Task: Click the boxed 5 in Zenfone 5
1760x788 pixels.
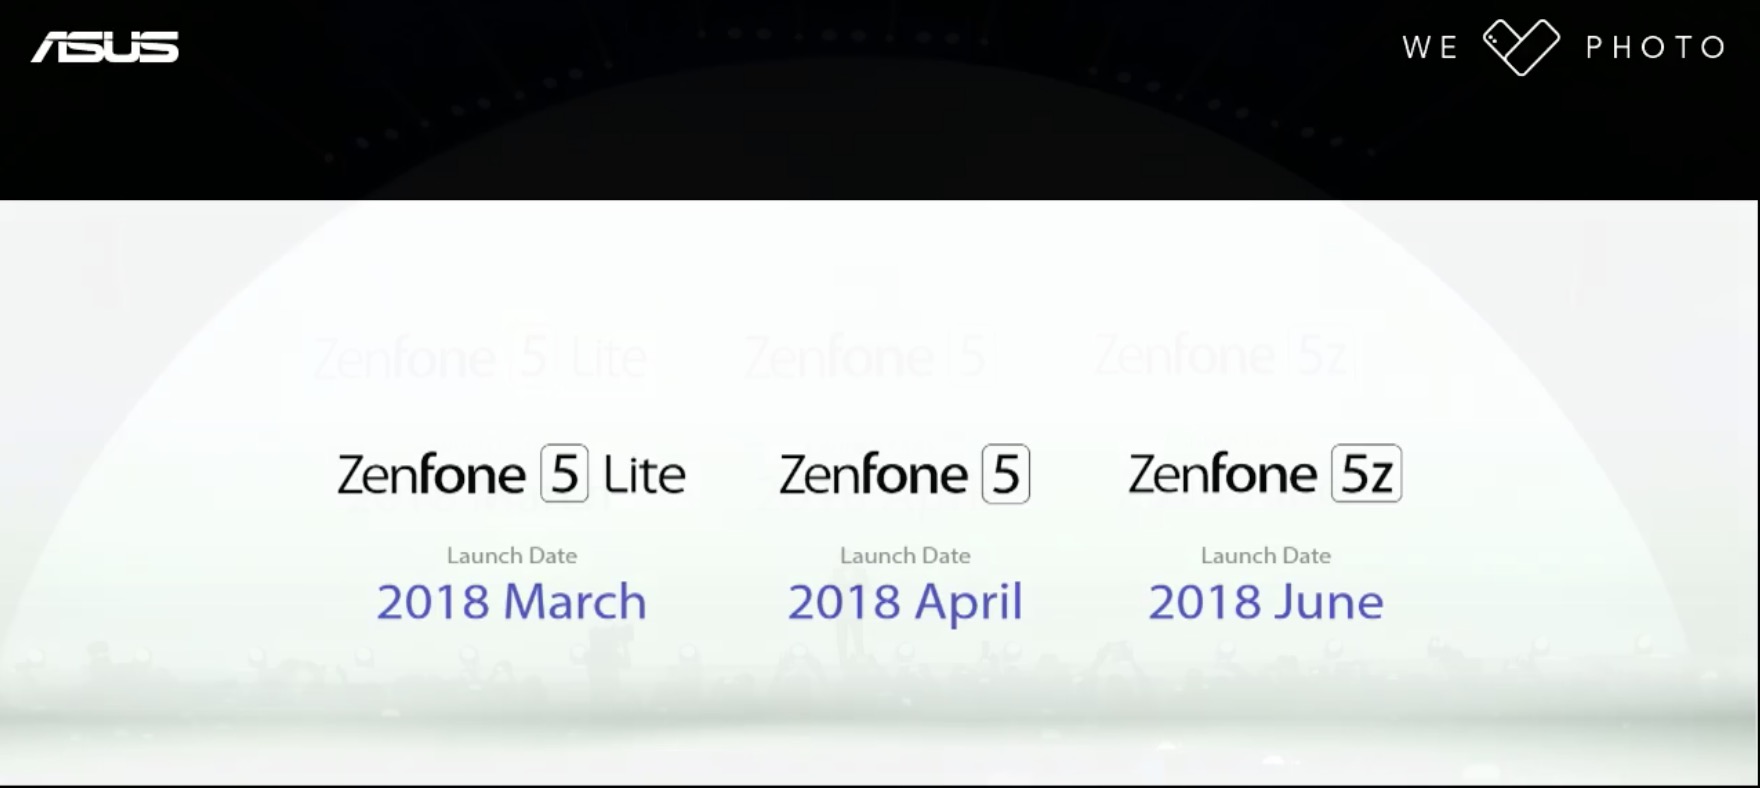Action: click(x=1005, y=473)
